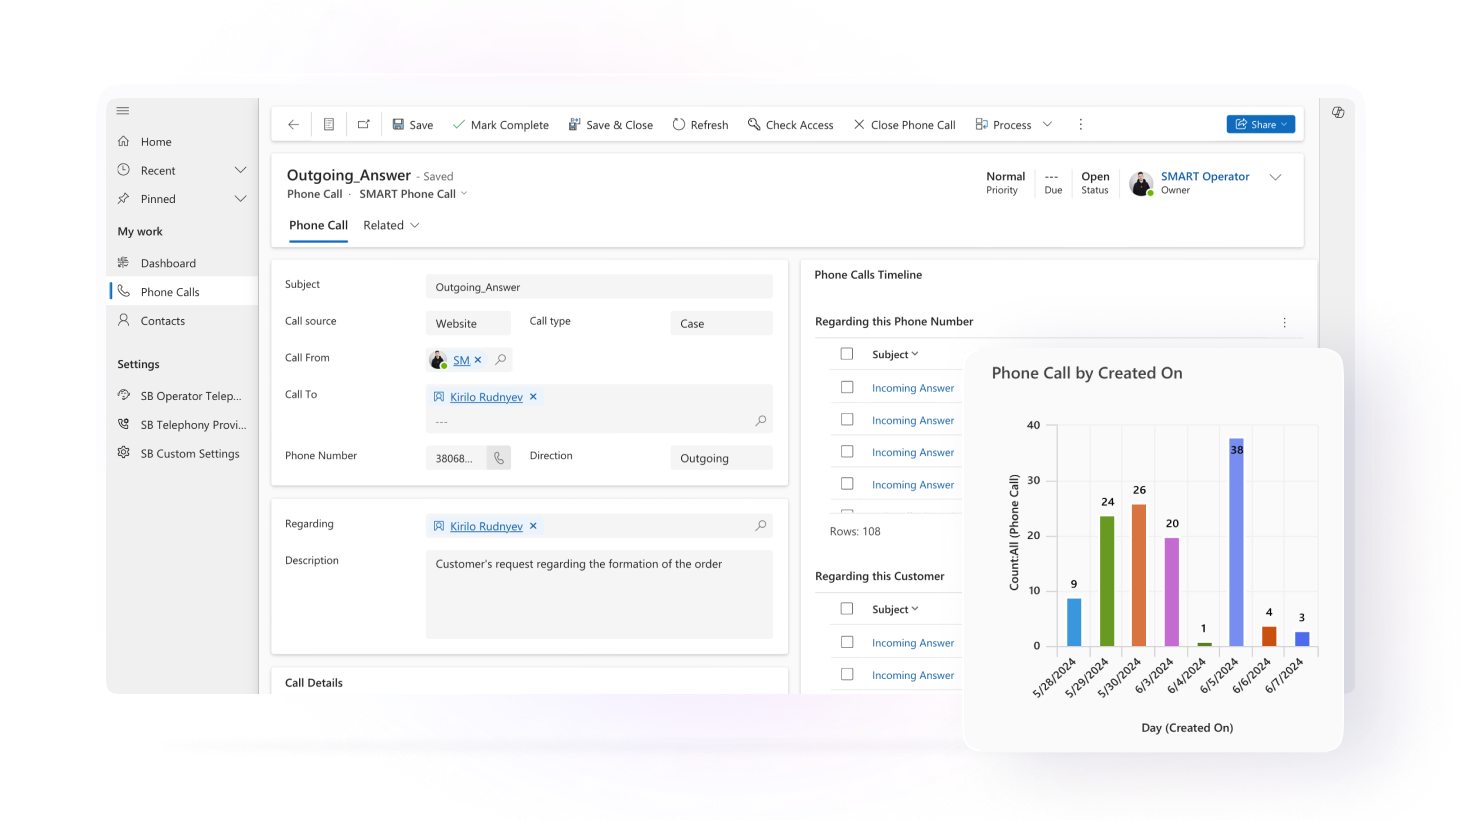Click the Refresh icon in command bar

679,125
